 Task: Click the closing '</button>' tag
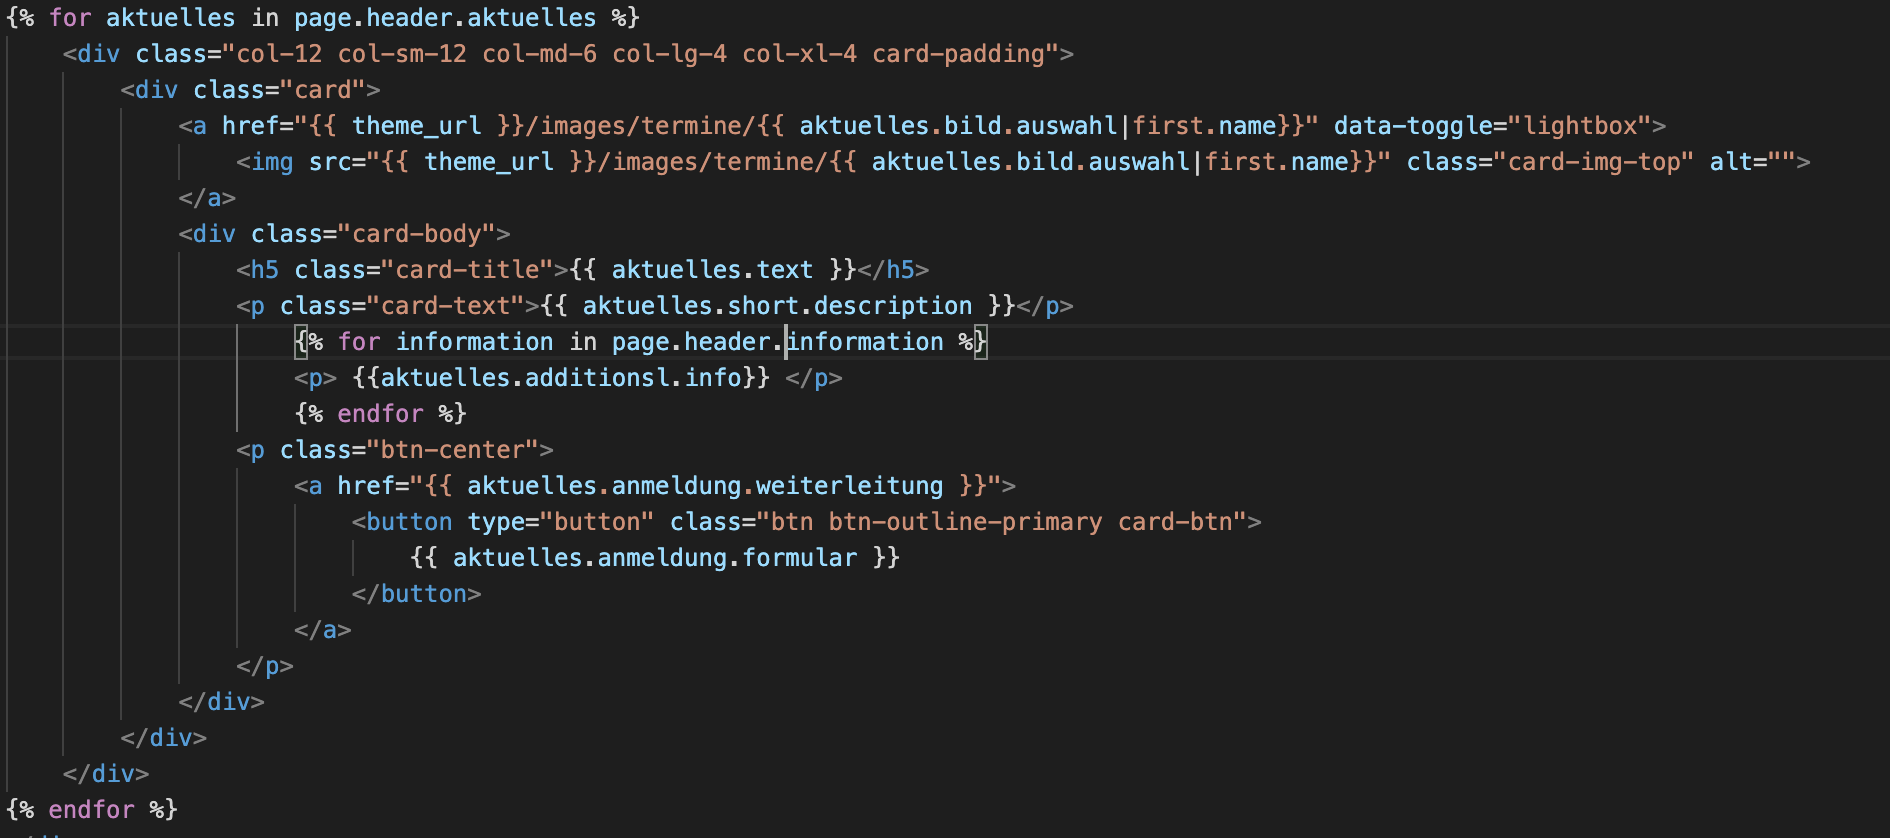(416, 594)
